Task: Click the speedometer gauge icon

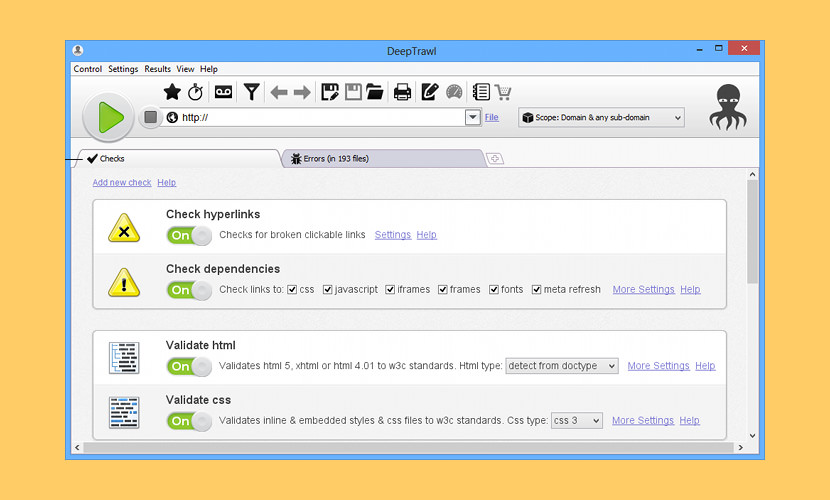Action: click(x=454, y=92)
